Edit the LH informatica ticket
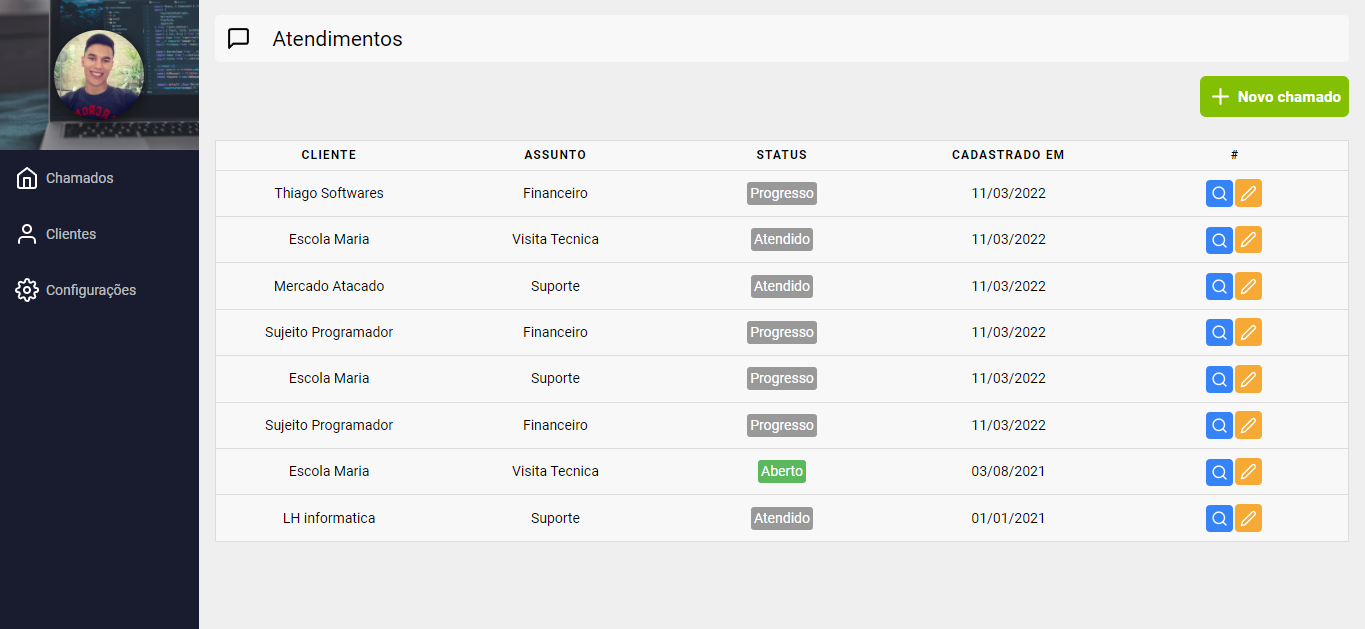The width and height of the screenshot is (1365, 629). [1248, 518]
